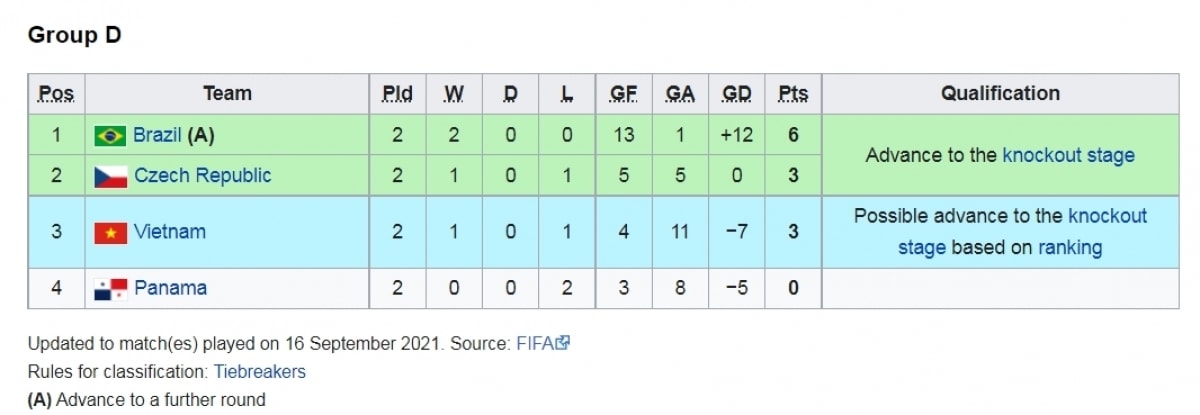Click the GA column header abbreviation
This screenshot has height=415, width=1200.
pos(680,94)
